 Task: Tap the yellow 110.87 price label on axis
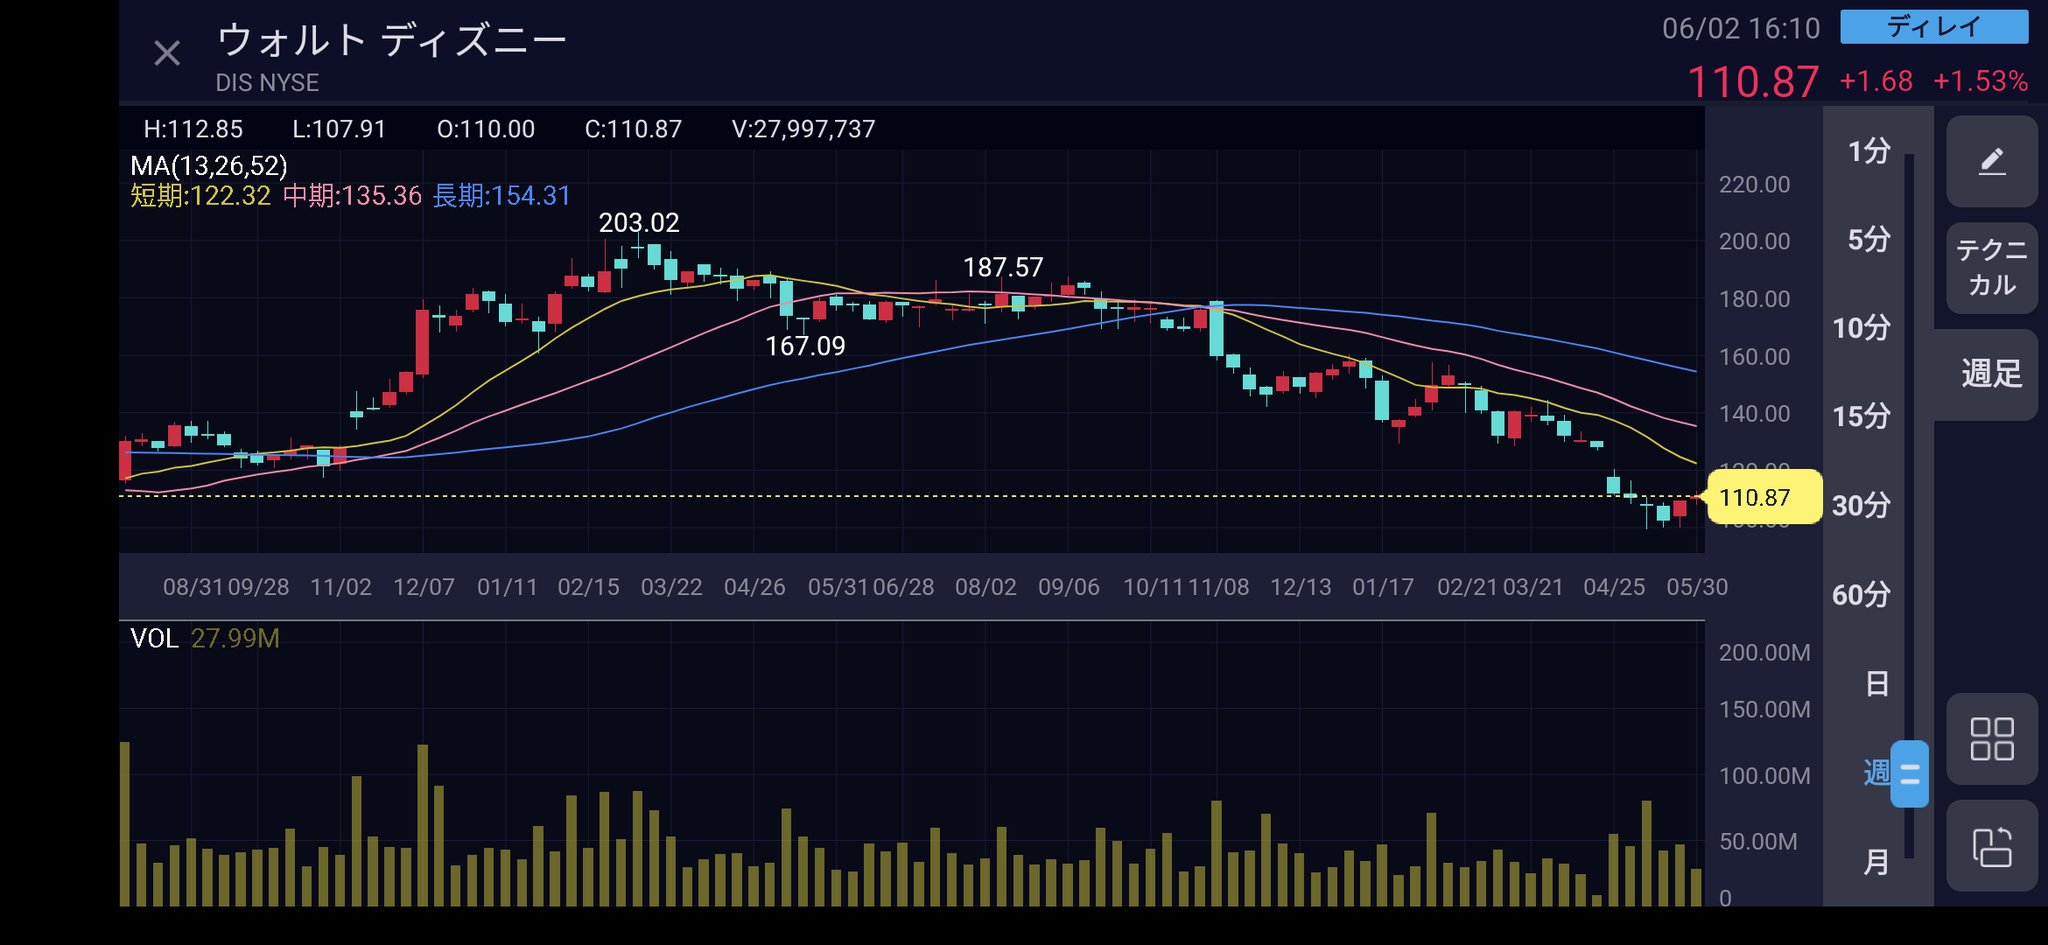pyautogui.click(x=1763, y=497)
